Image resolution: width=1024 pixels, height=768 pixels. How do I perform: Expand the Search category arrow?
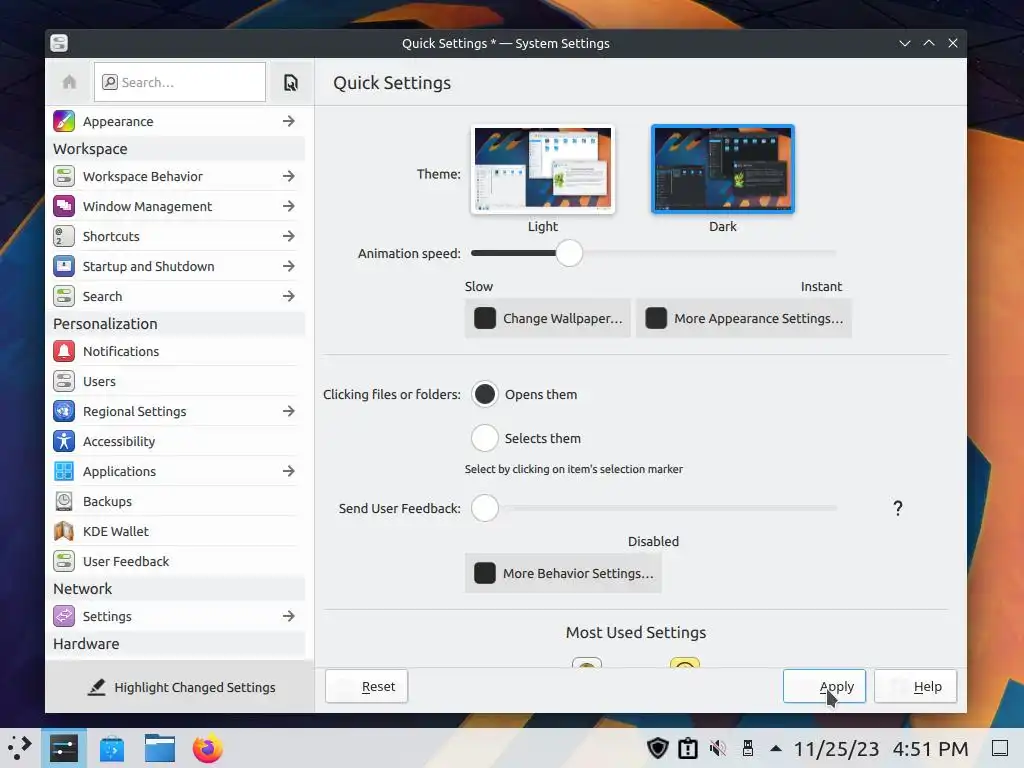(x=289, y=296)
